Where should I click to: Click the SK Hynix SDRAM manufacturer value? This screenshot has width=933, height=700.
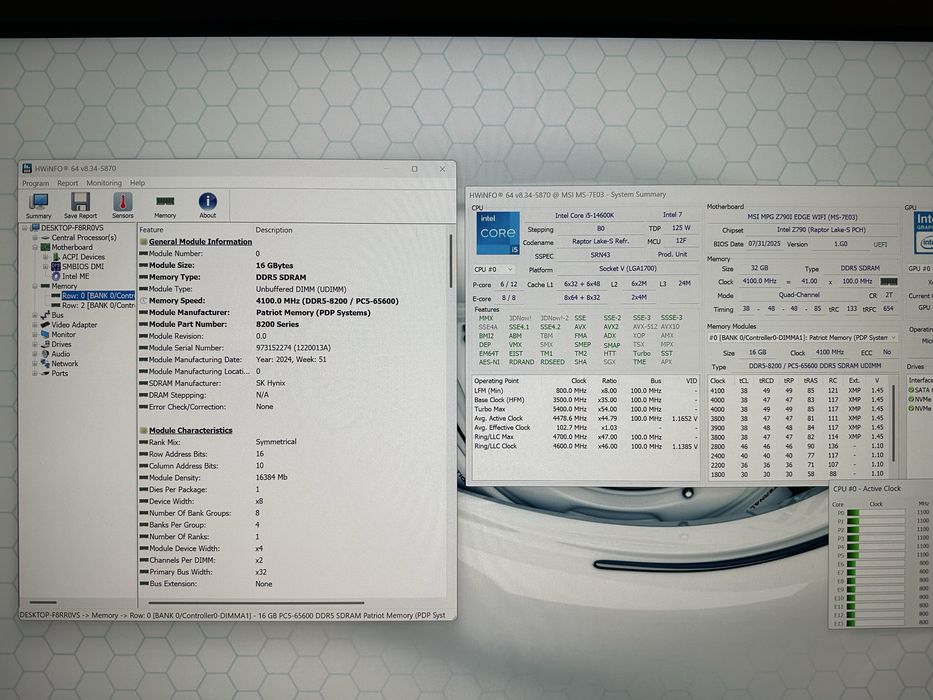pyautogui.click(x=271, y=383)
